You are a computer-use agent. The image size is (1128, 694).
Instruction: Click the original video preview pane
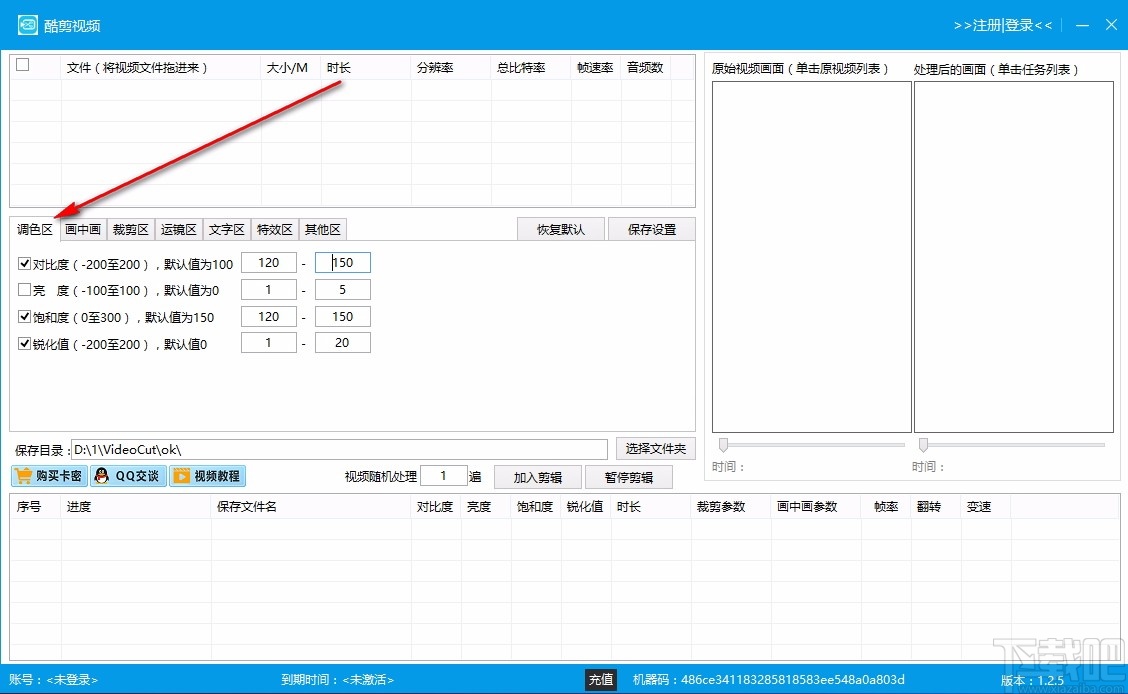tap(811, 257)
